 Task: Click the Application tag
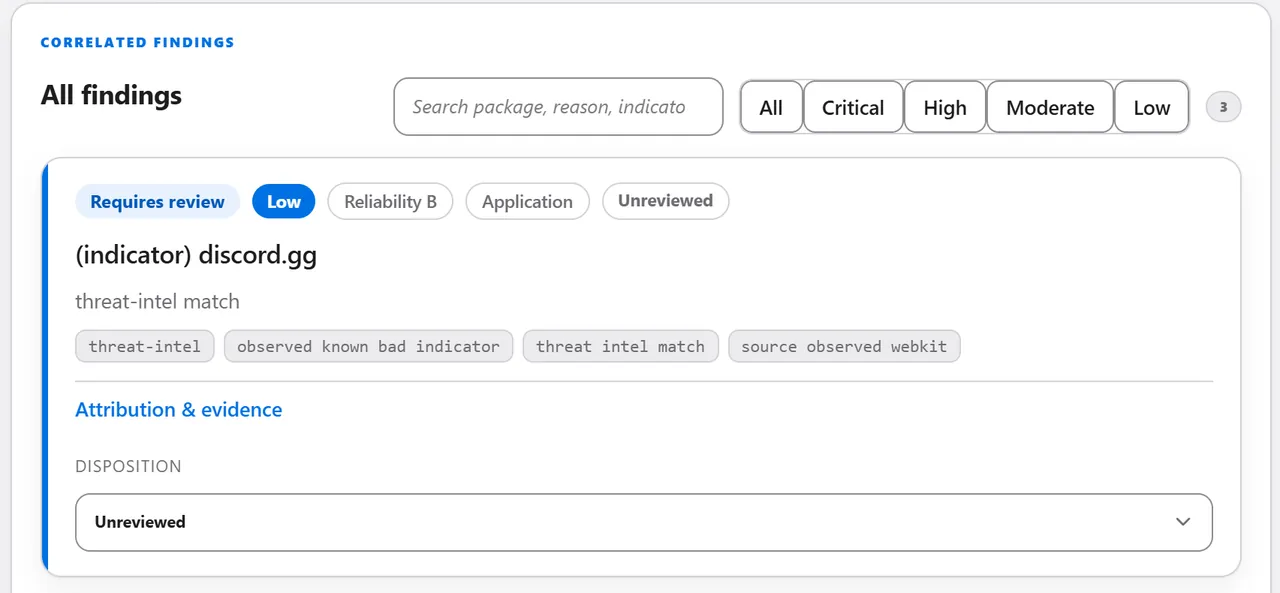click(x=527, y=201)
